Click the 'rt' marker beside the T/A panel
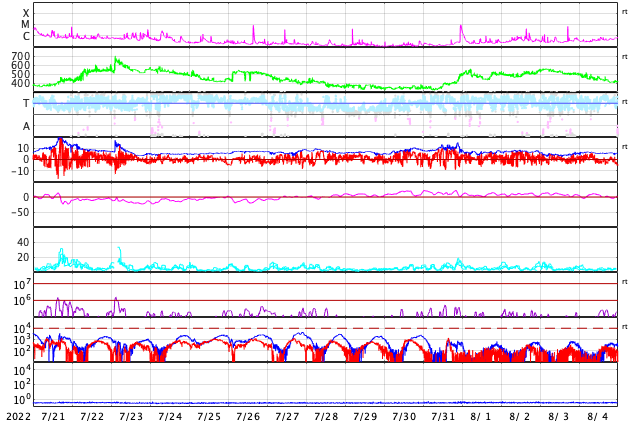 pyautogui.click(x=624, y=101)
